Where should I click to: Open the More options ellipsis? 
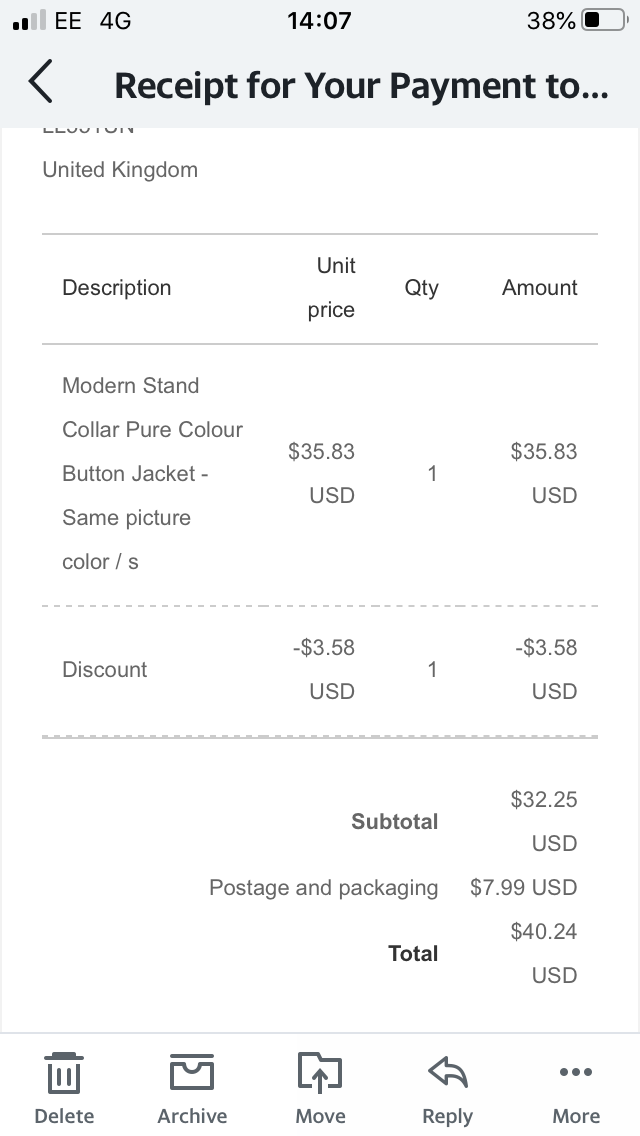pos(575,1072)
